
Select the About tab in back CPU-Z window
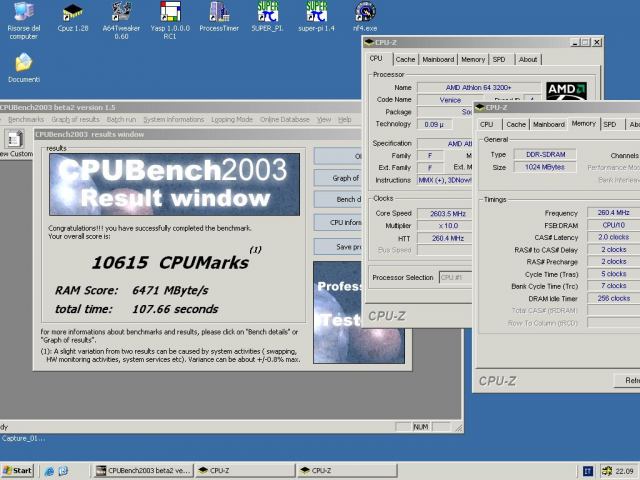tap(528, 60)
